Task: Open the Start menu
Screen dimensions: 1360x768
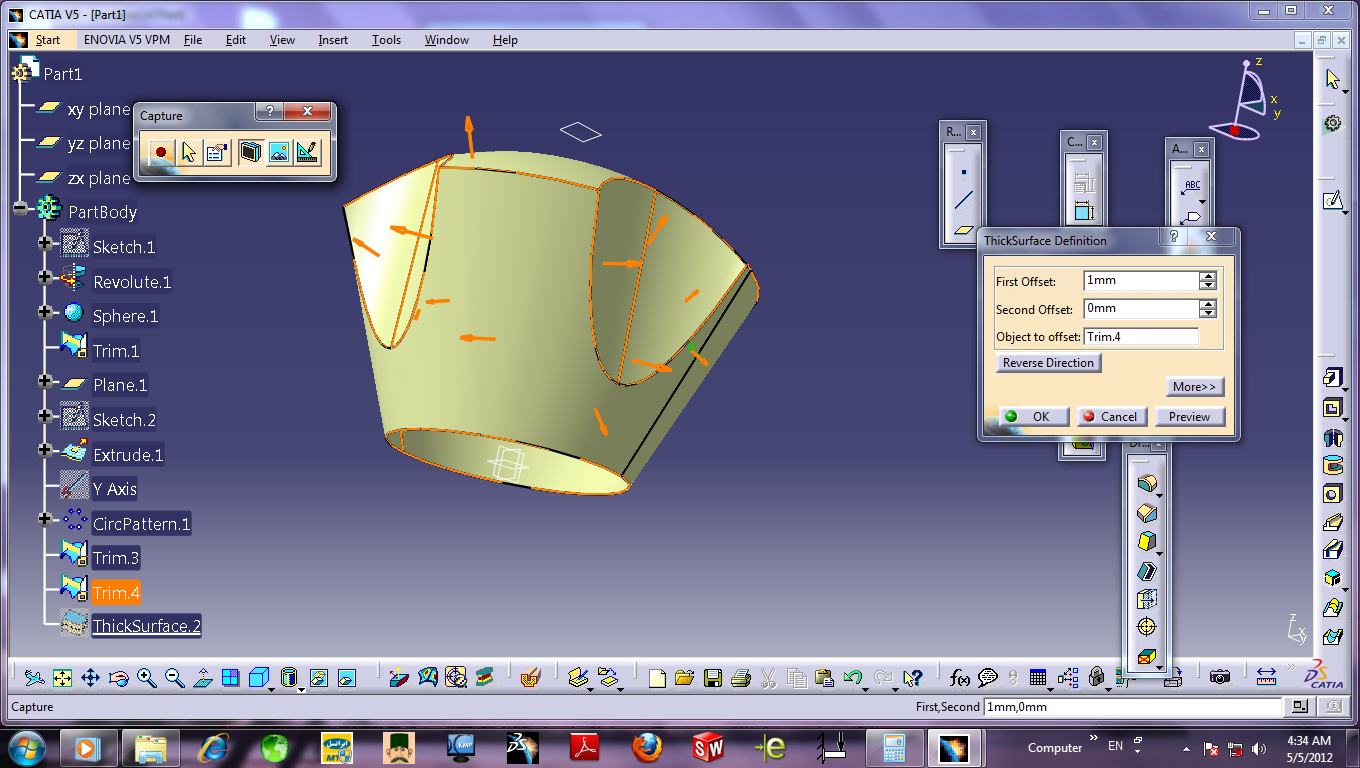Action: (x=48, y=40)
